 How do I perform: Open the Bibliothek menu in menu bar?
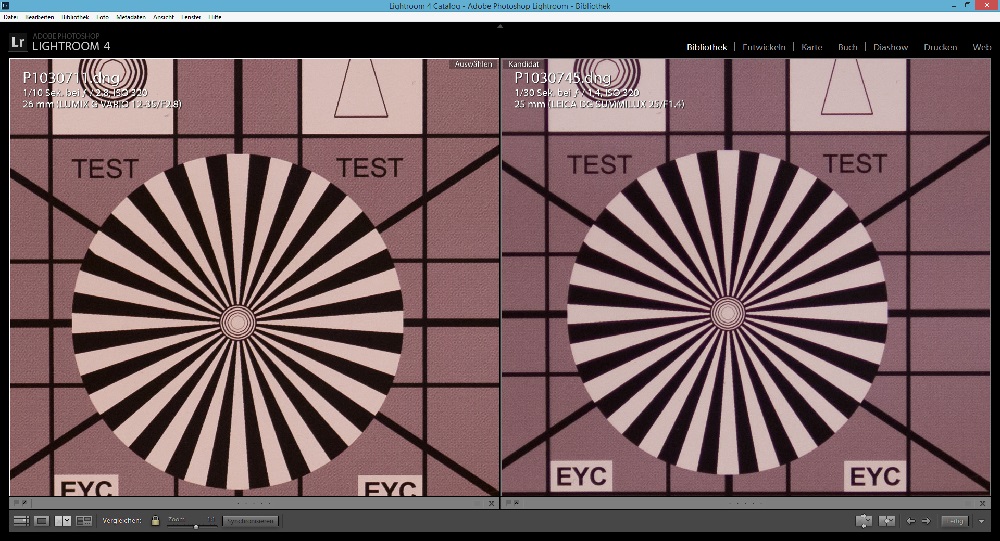click(x=75, y=17)
